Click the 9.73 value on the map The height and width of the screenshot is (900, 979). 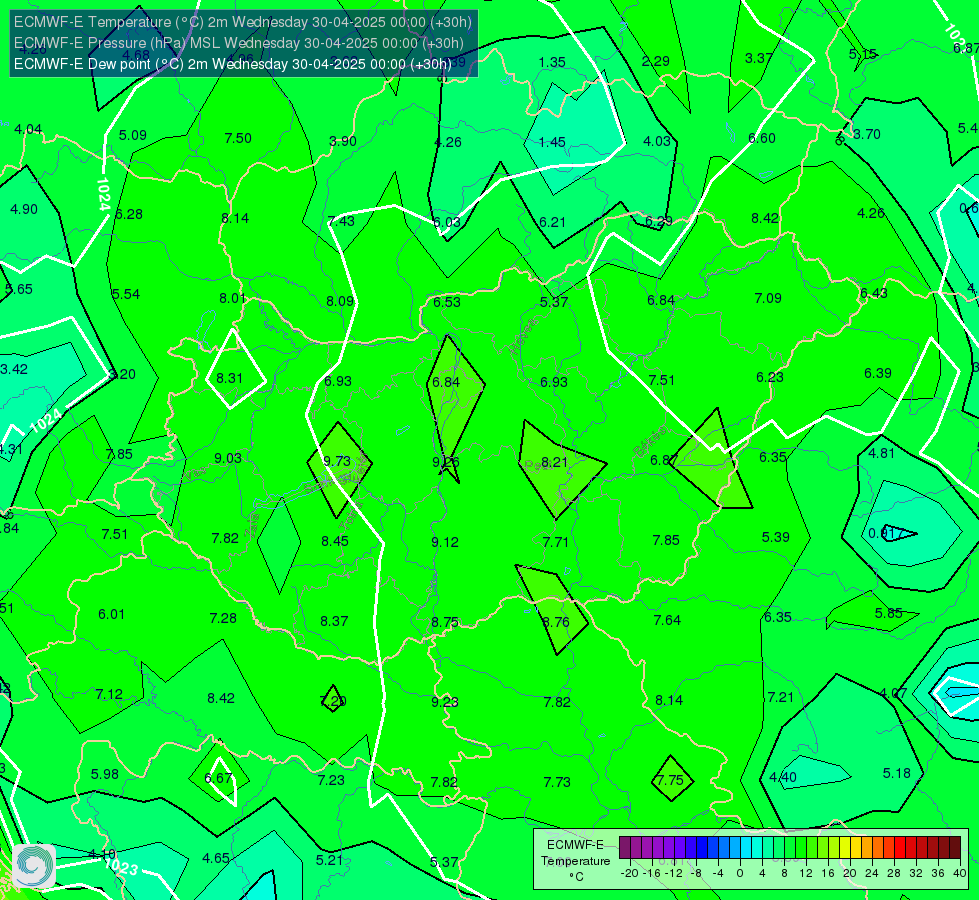pos(337,462)
